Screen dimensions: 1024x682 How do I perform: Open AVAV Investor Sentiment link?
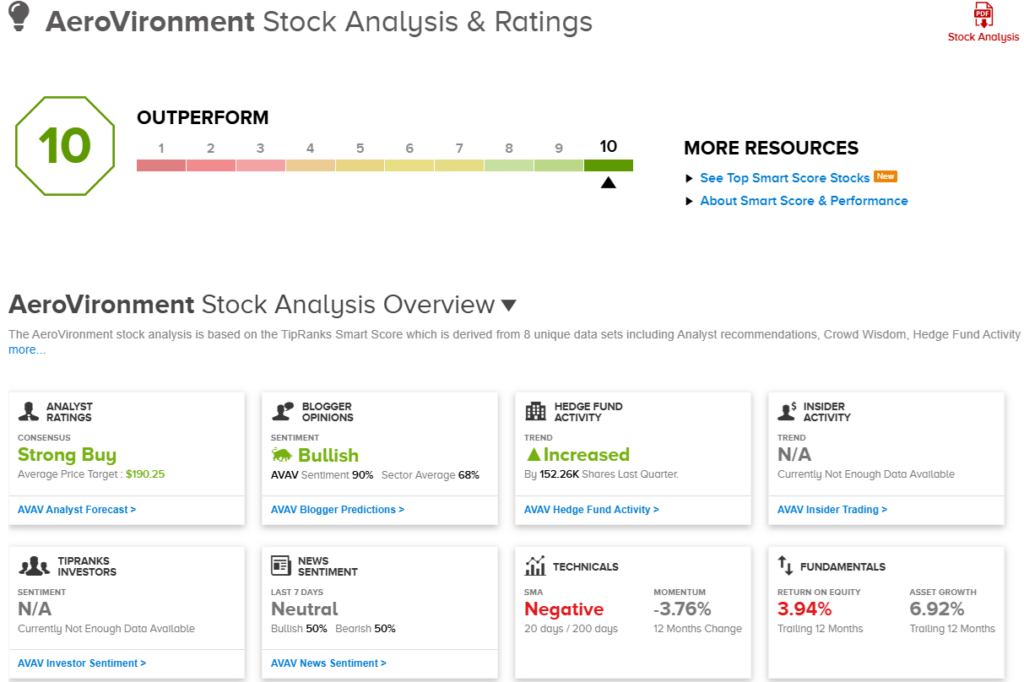[x=82, y=663]
